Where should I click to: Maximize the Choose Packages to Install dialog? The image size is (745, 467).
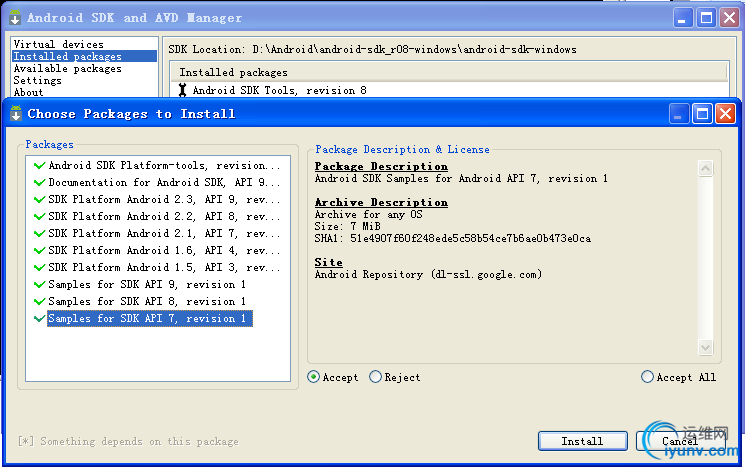click(702, 114)
